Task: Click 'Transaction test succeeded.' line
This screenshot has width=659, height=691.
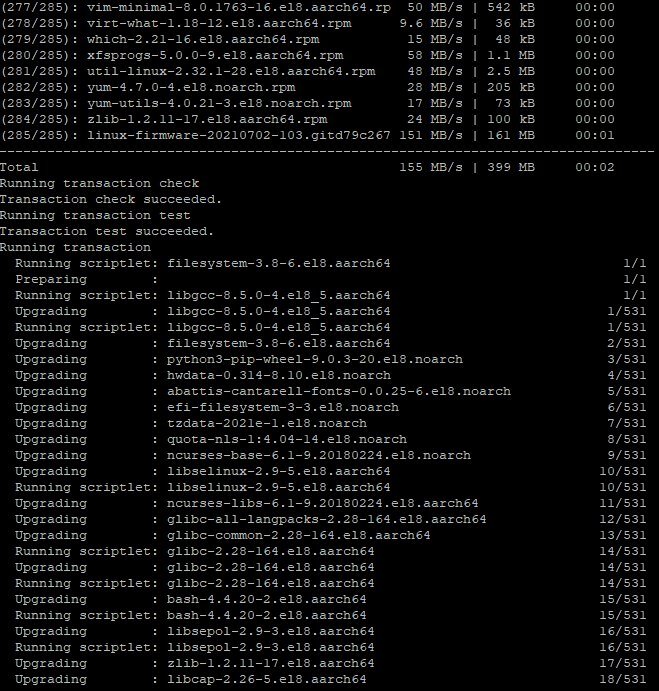Action: [x=107, y=231]
